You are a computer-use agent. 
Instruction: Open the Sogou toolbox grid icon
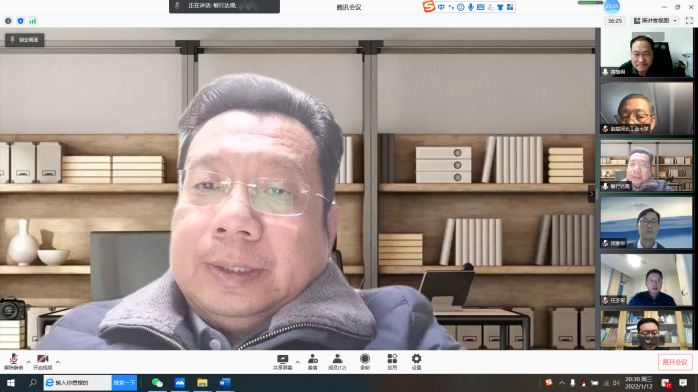click(x=510, y=7)
